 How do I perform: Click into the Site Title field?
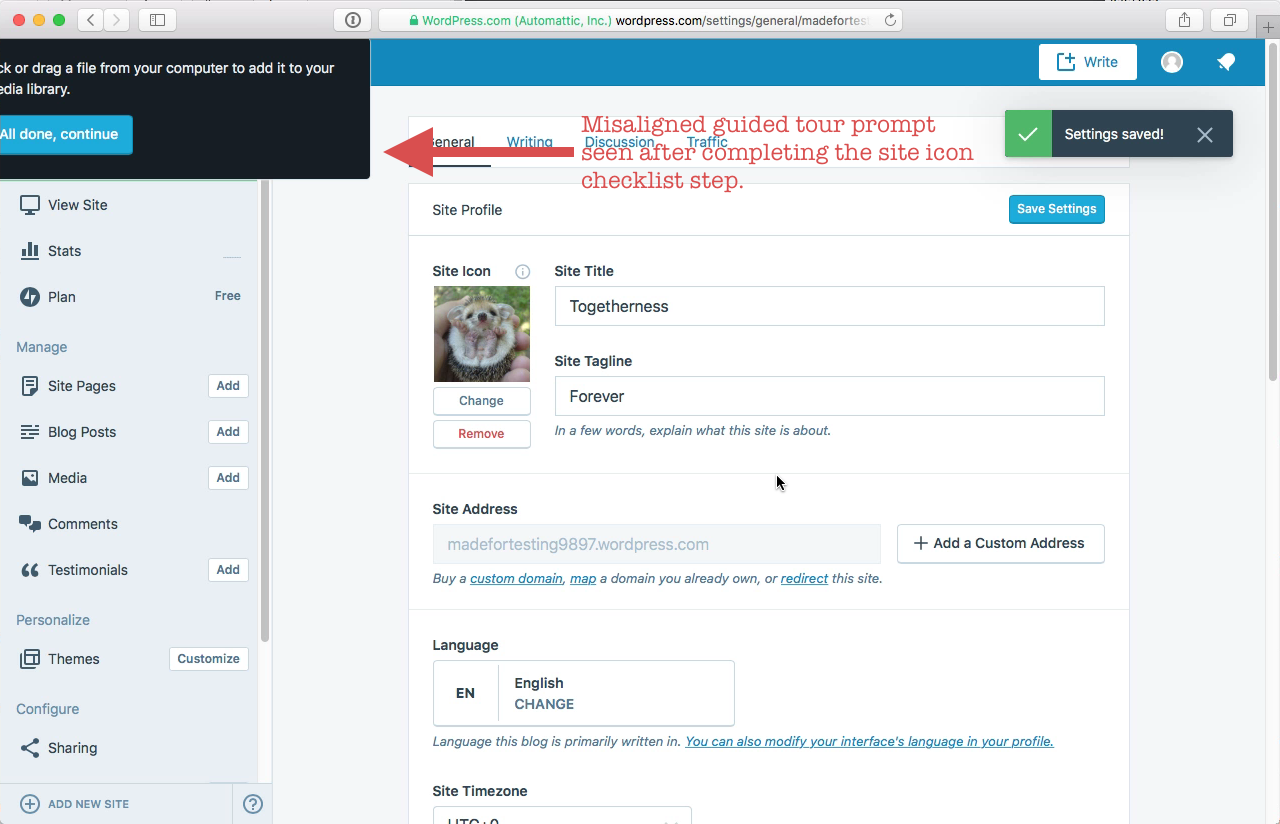[830, 306]
